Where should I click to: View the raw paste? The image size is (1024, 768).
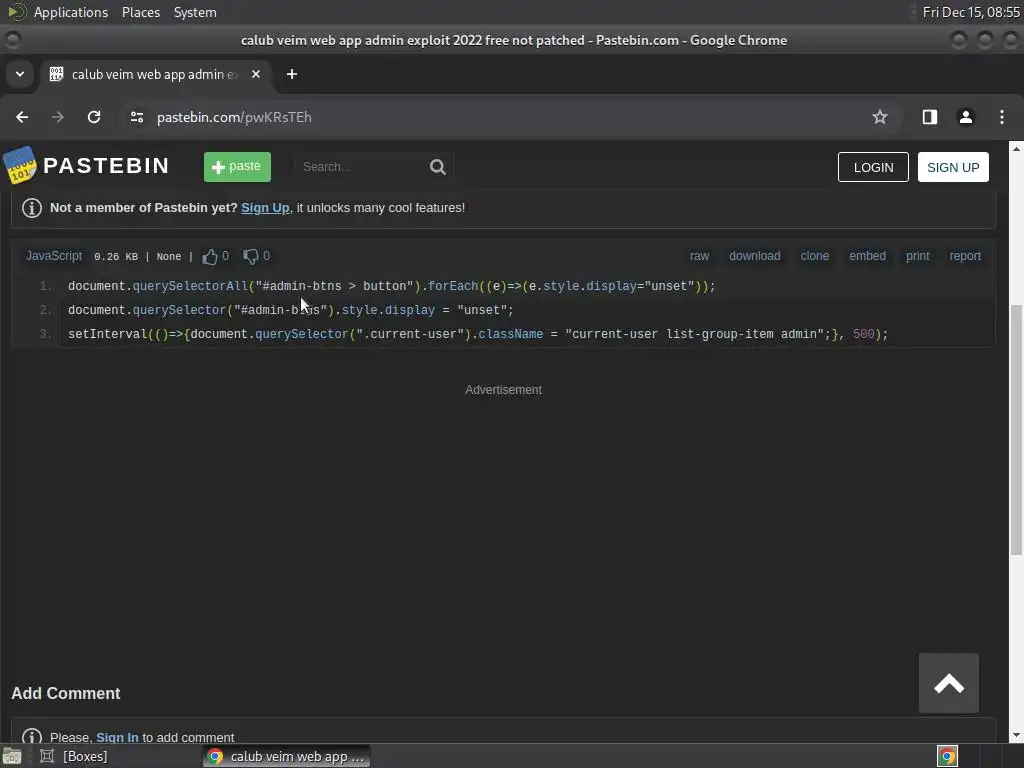click(x=699, y=256)
